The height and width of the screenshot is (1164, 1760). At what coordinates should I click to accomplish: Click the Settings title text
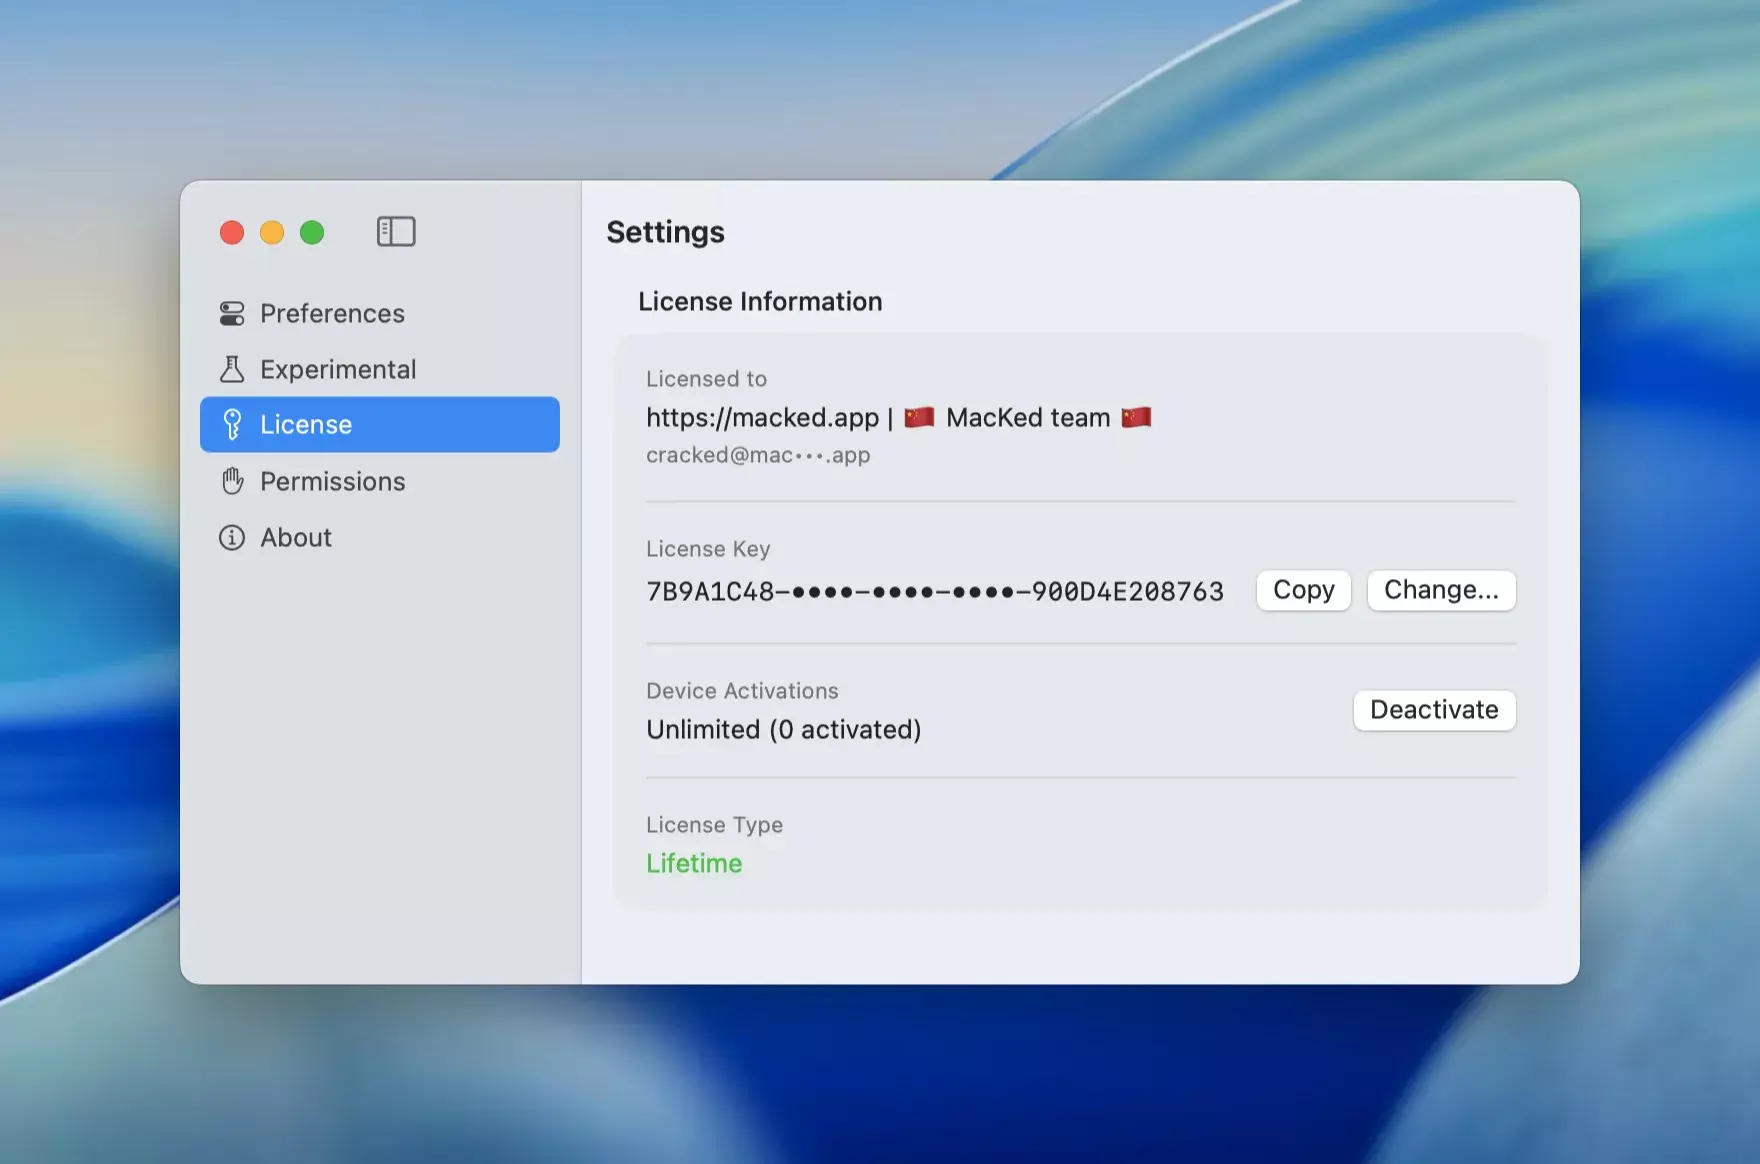tap(665, 232)
